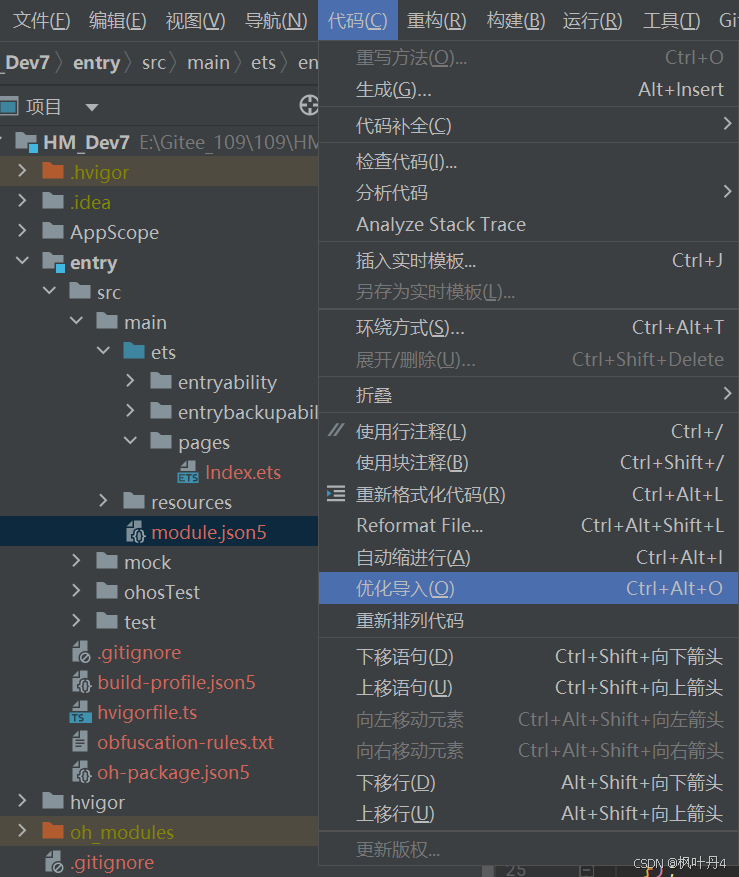
Task: Choose 使用块注释(B) entry
Action: click(529, 463)
